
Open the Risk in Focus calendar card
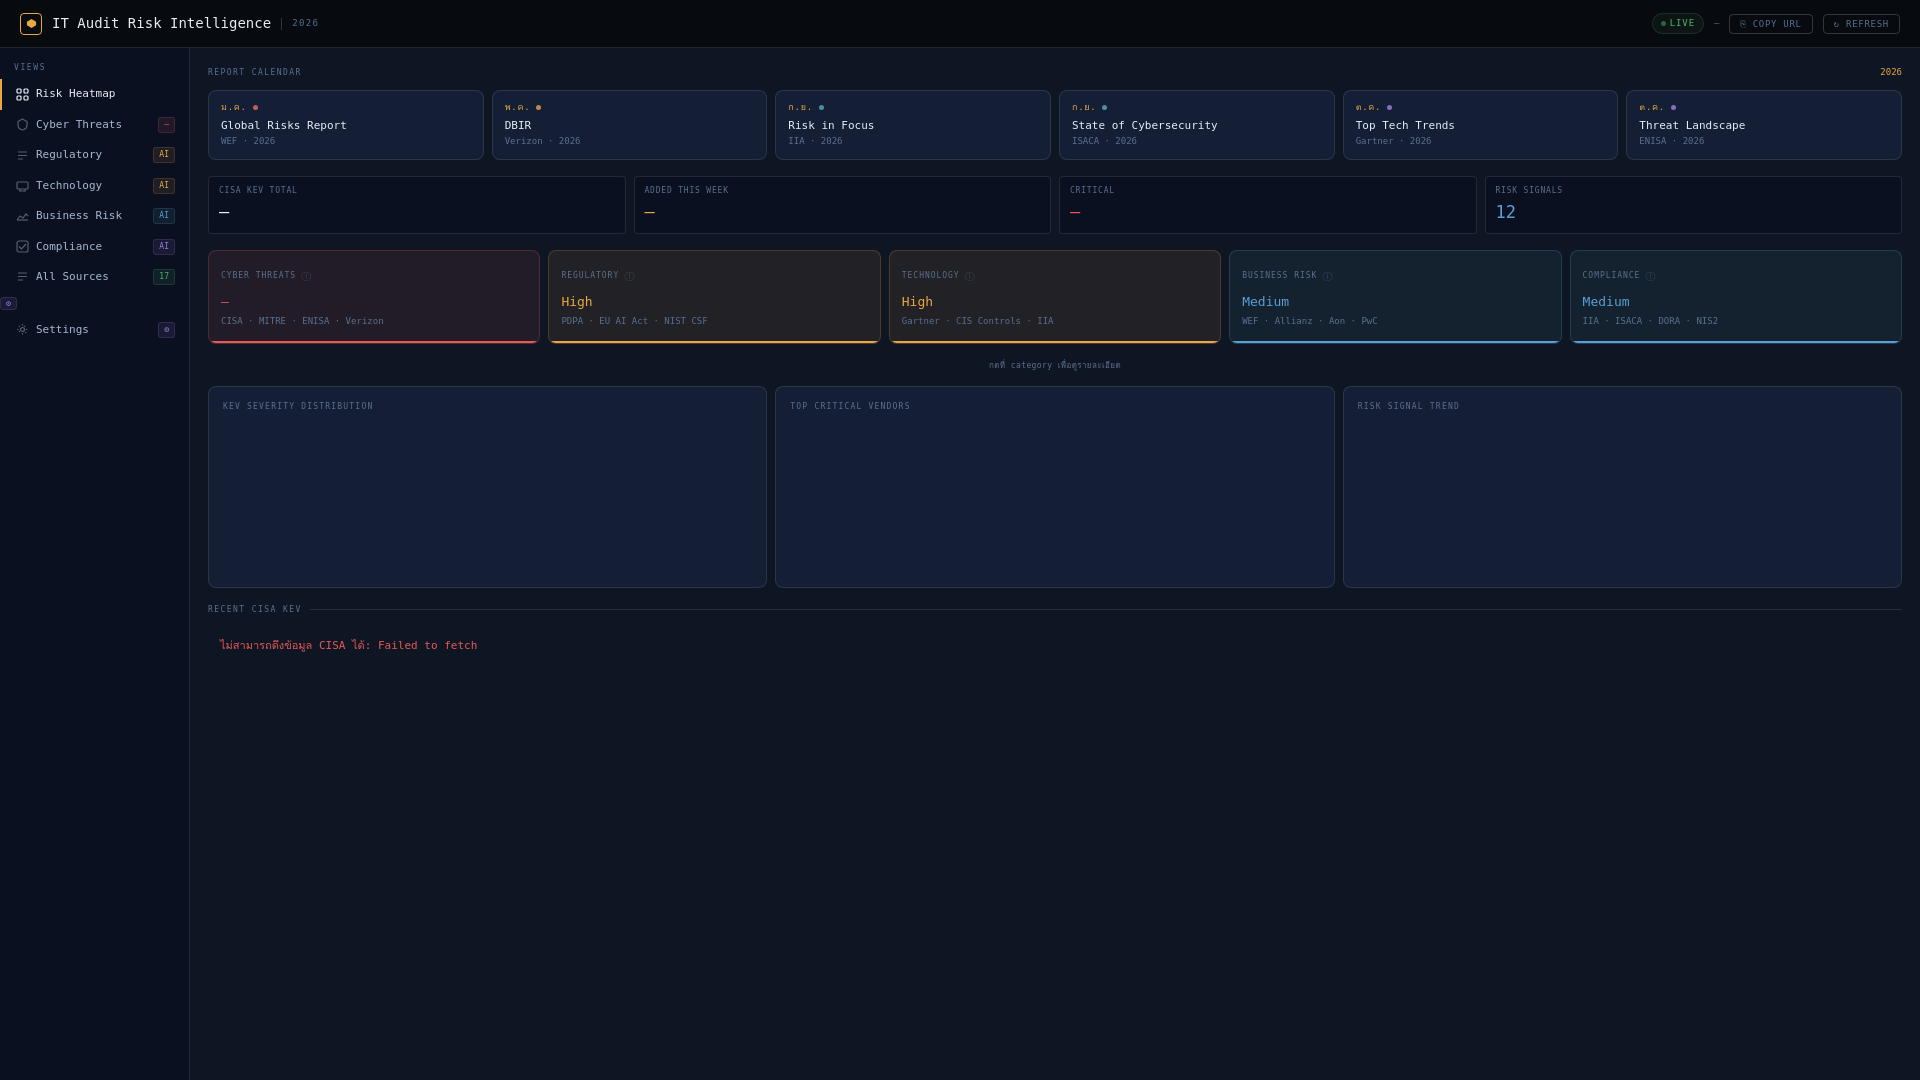point(913,125)
